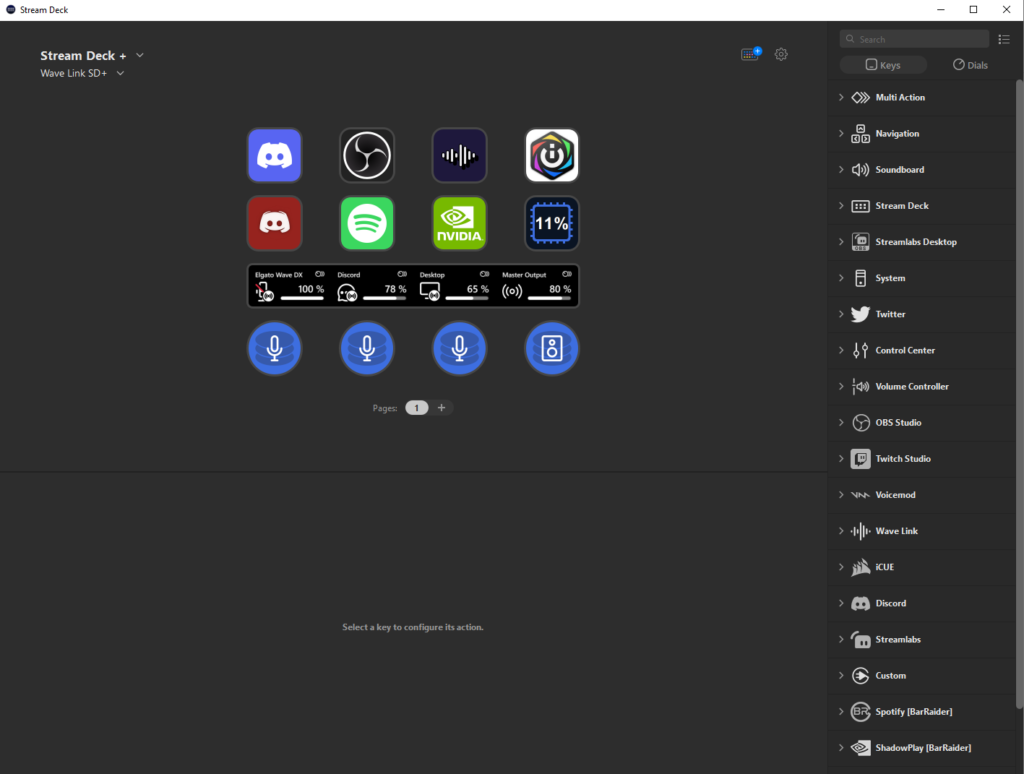Click the speaker dial for Master Output
Screen dimensions: 1024x774
point(552,348)
